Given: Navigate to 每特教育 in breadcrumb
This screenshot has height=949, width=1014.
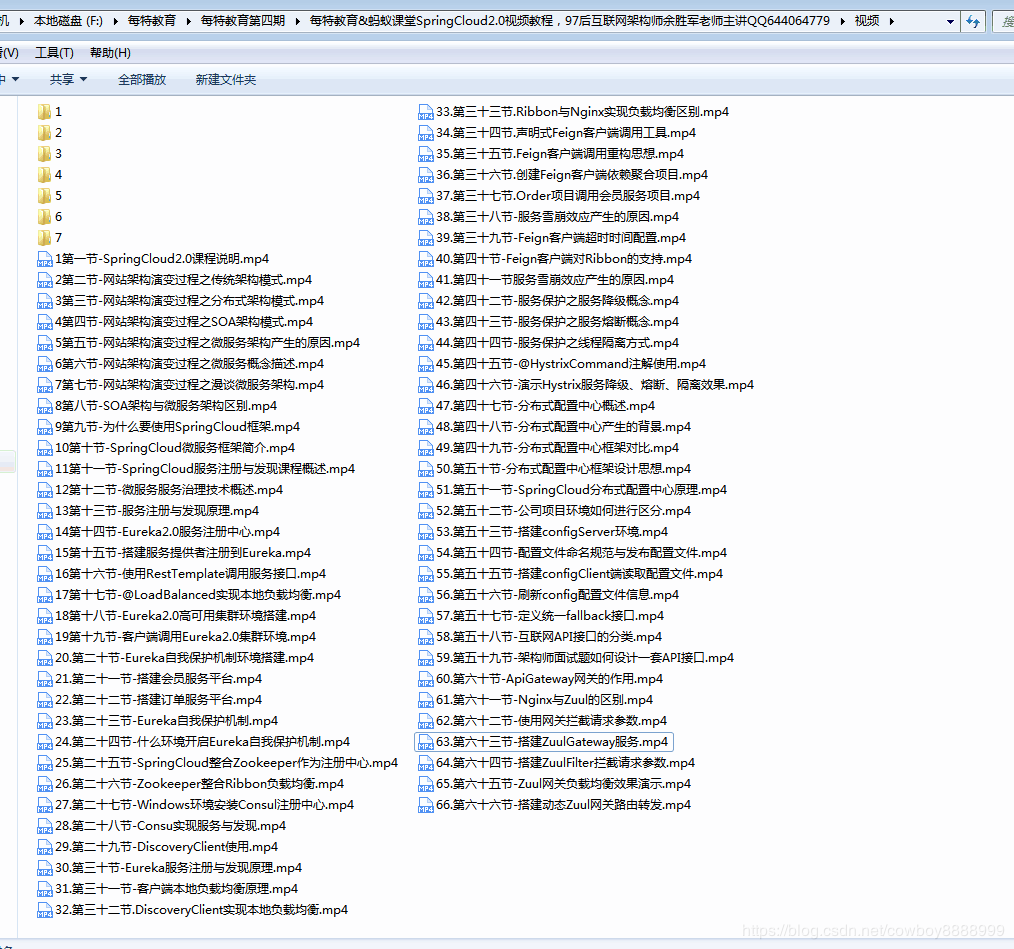Looking at the screenshot, I should coord(152,21).
